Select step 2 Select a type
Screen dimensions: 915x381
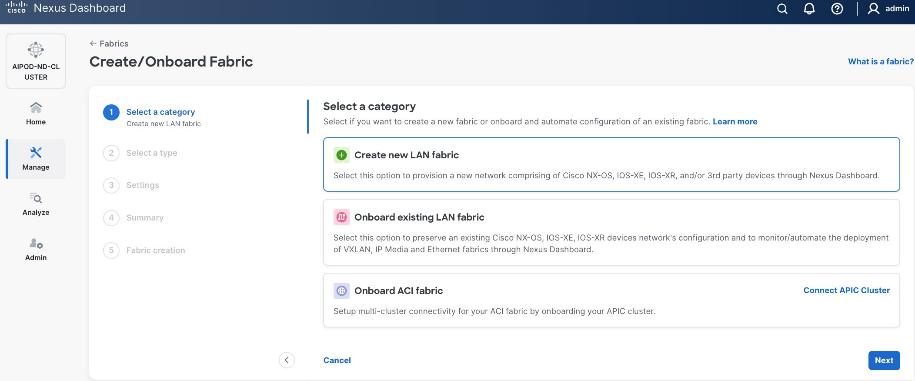tap(140, 153)
